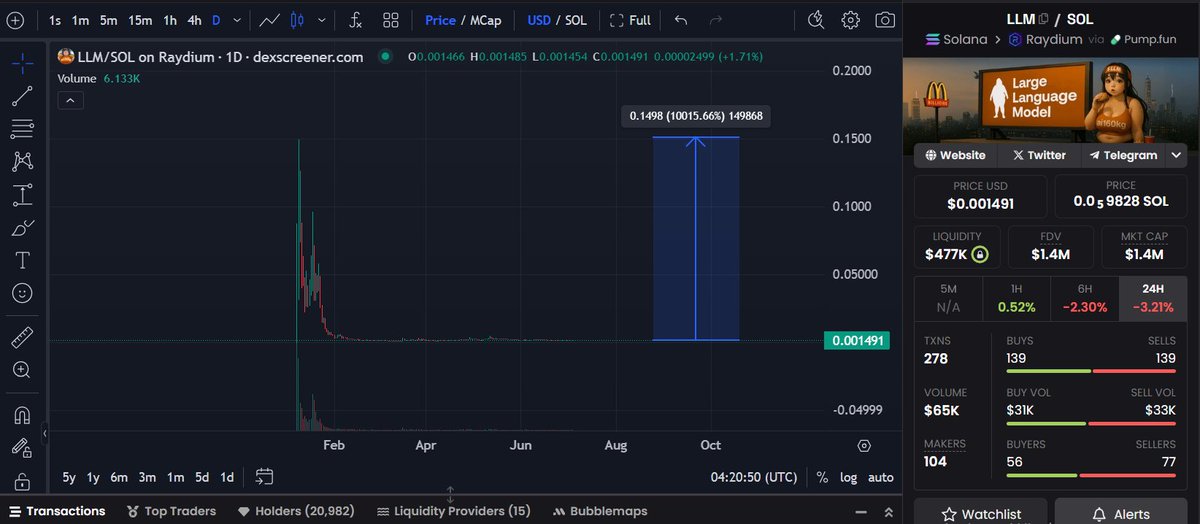
Task: Switch chart to MCap view
Action: [x=486, y=20]
